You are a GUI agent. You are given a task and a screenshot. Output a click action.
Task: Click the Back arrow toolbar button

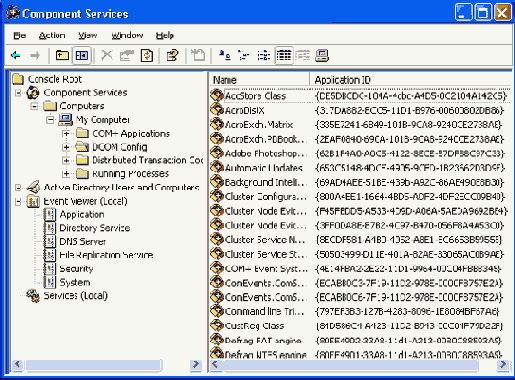coord(16,55)
